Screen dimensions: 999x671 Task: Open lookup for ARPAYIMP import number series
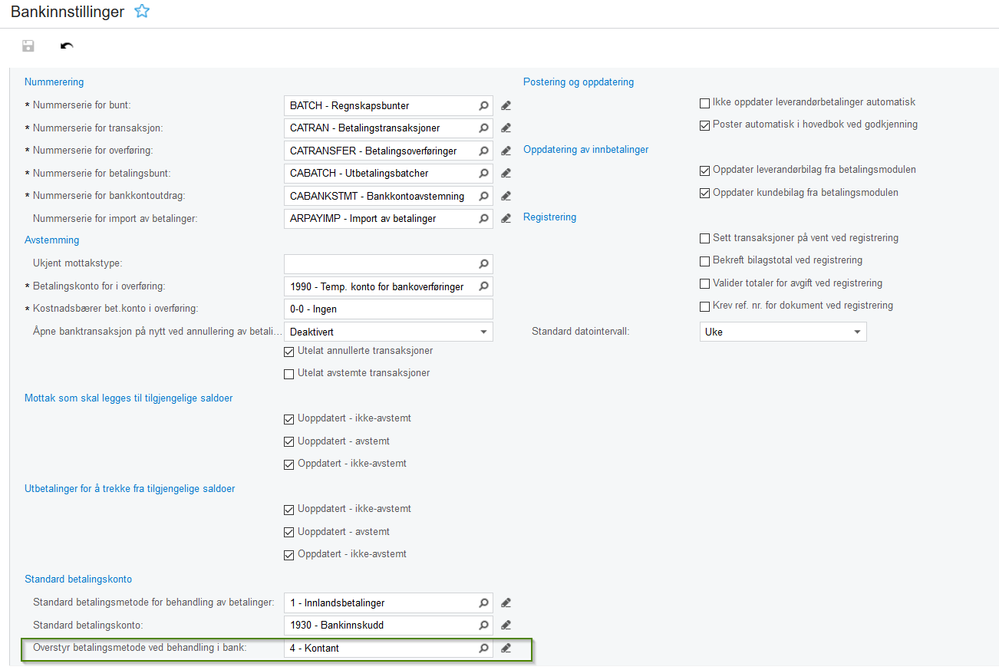484,219
